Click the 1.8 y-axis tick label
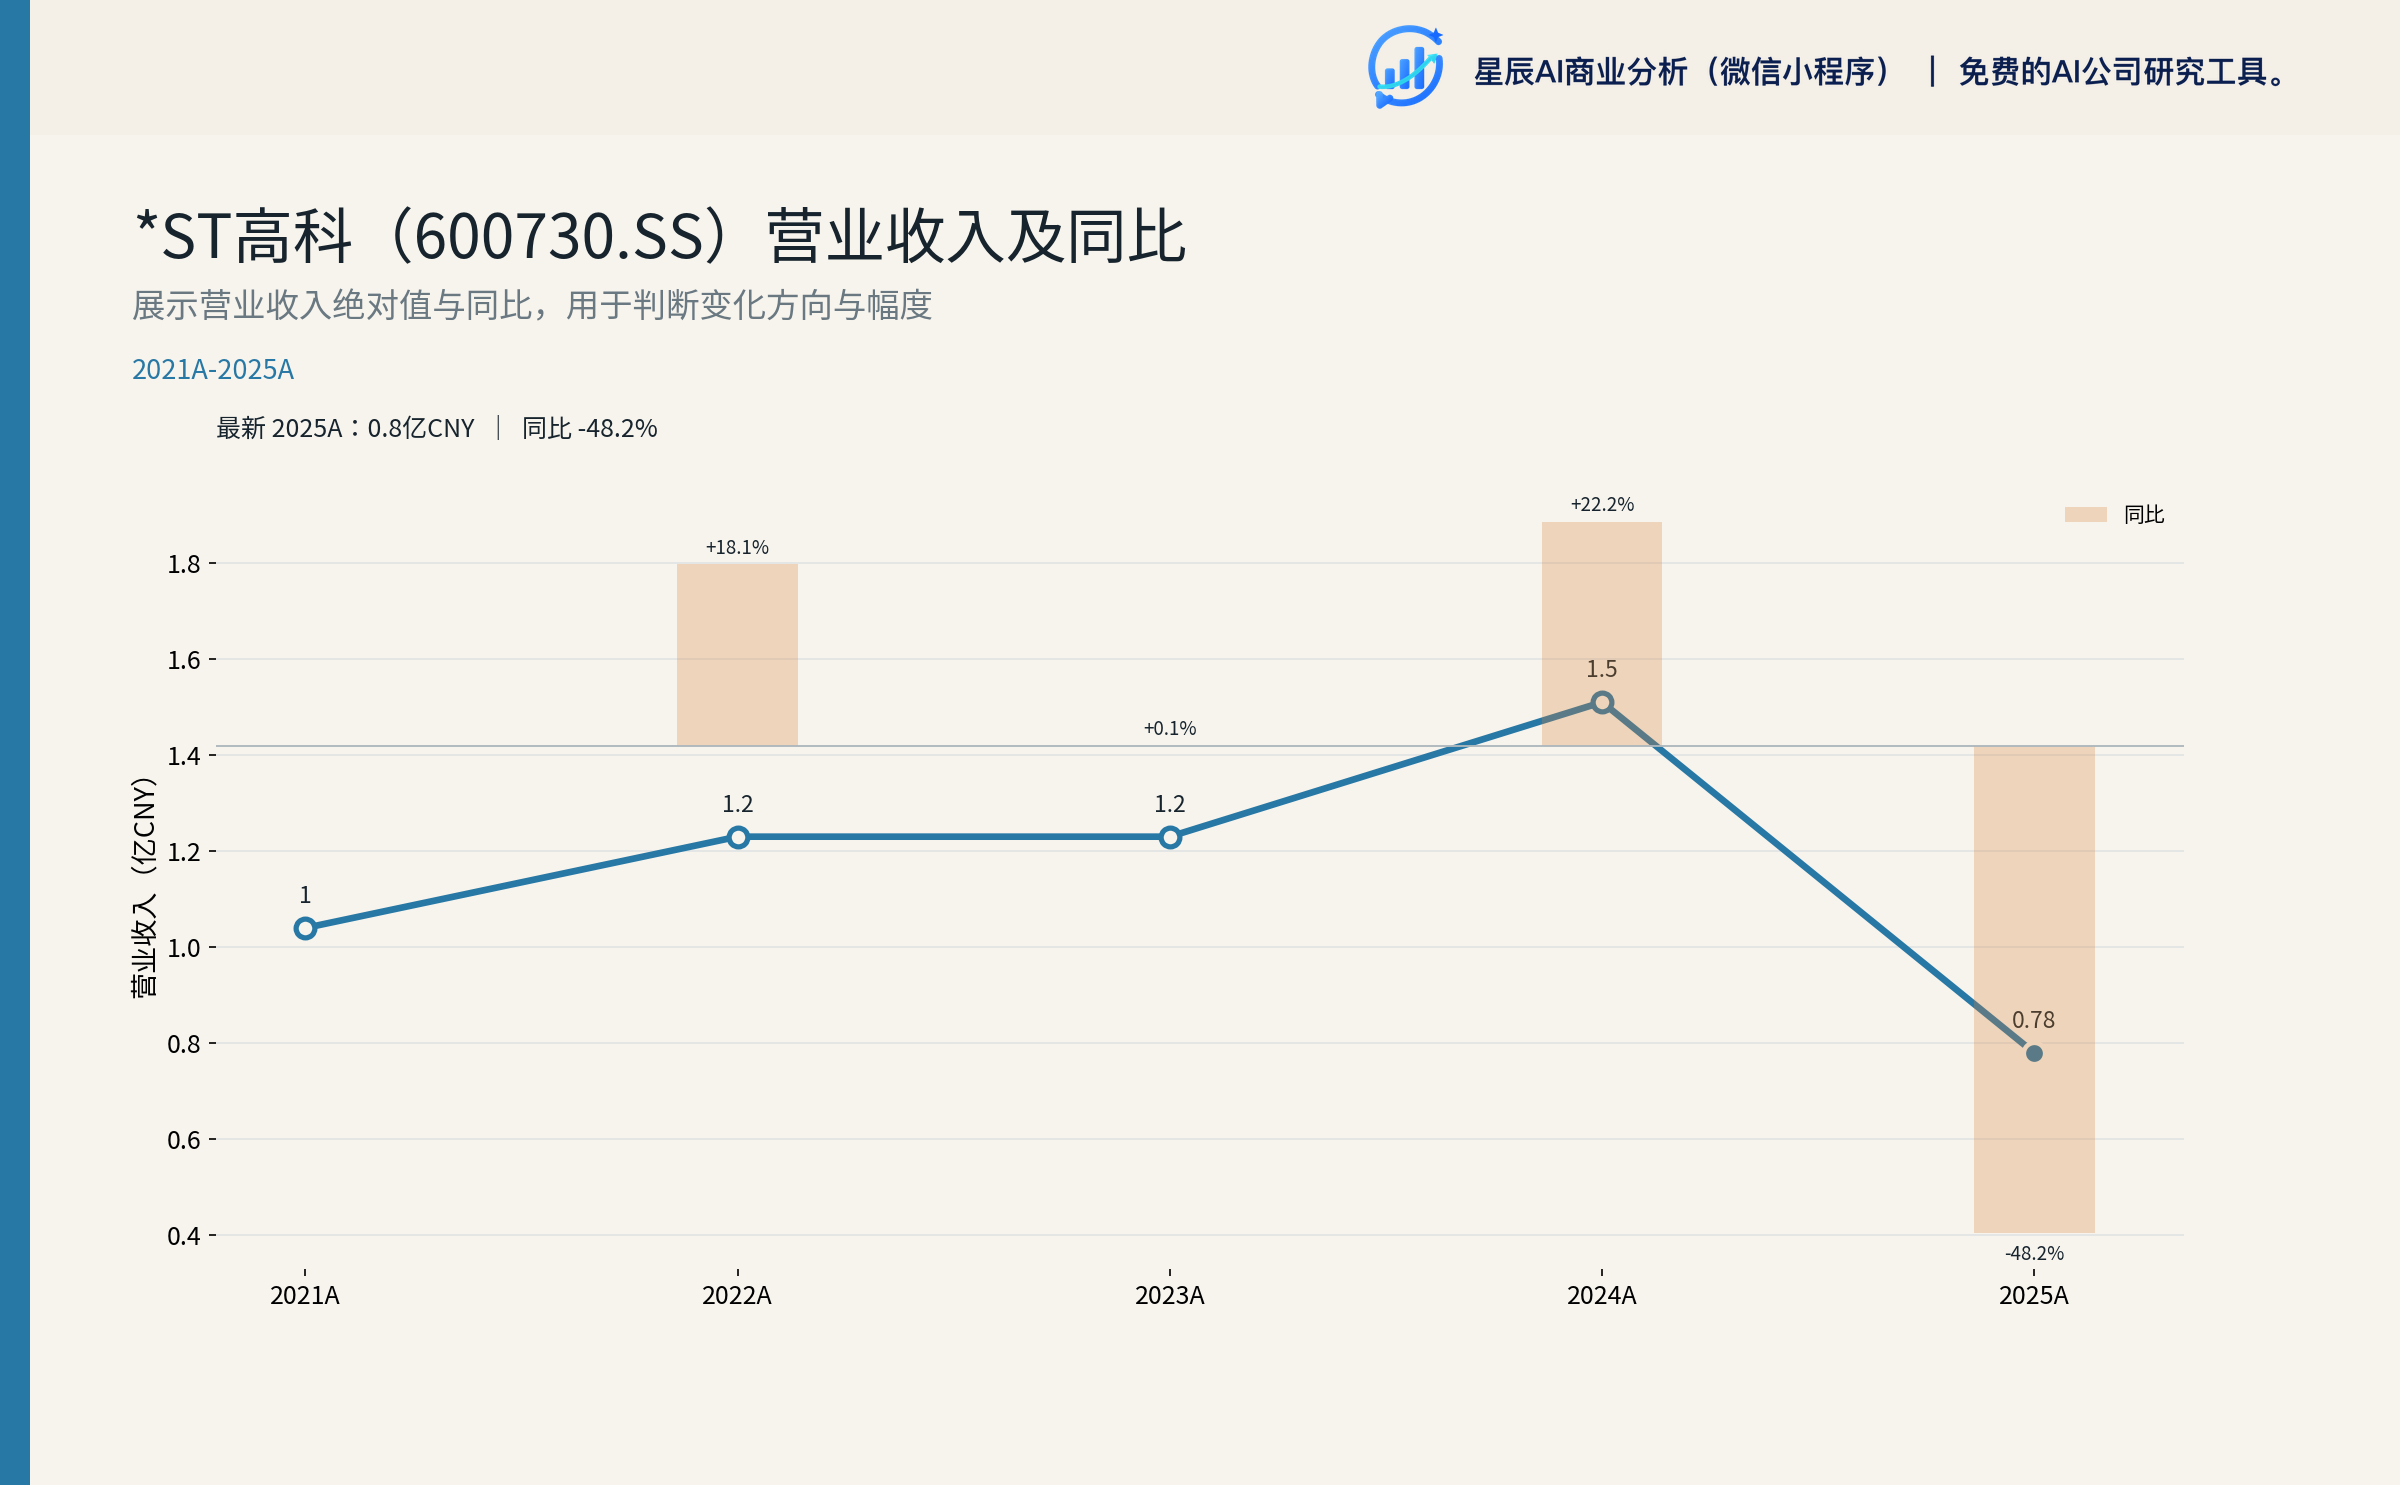2400x1485 pixels. click(184, 564)
